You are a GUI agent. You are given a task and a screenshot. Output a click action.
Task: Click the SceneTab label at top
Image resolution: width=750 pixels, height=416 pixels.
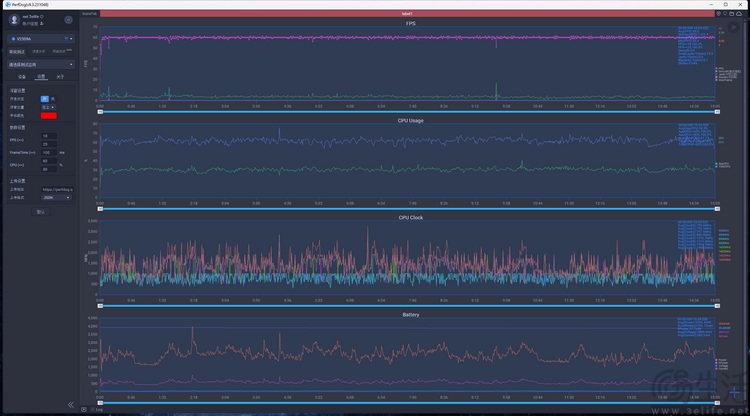coord(89,14)
